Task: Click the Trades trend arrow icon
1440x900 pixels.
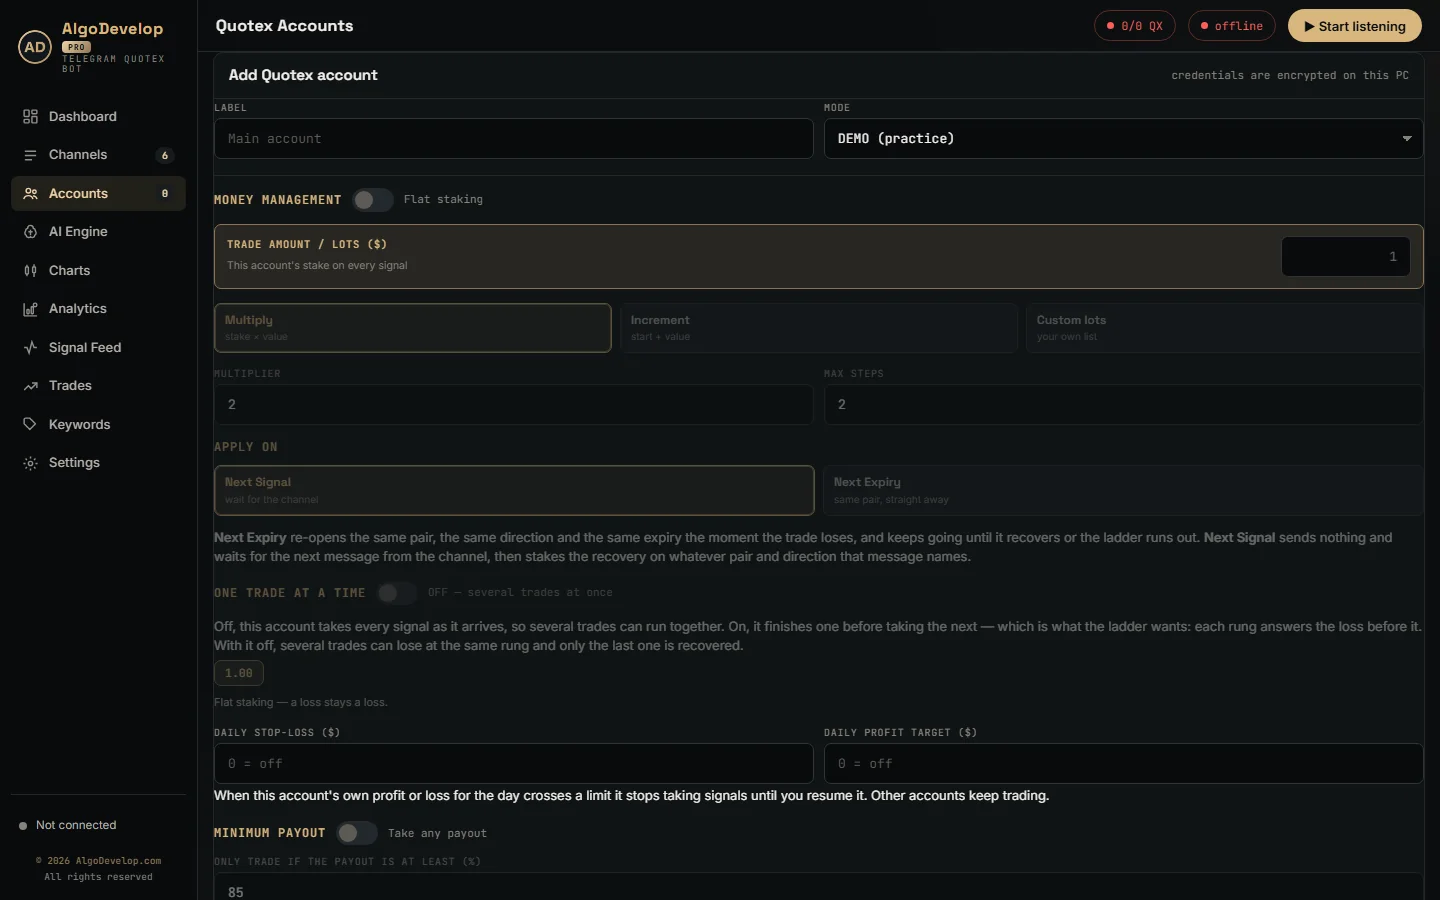Action: [30, 386]
